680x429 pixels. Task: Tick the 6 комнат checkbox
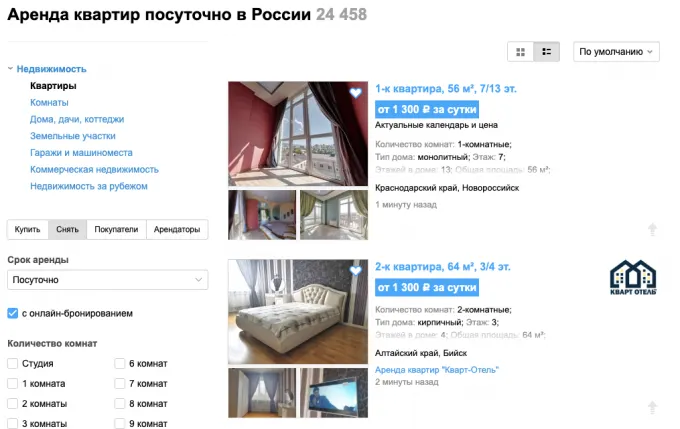120,364
